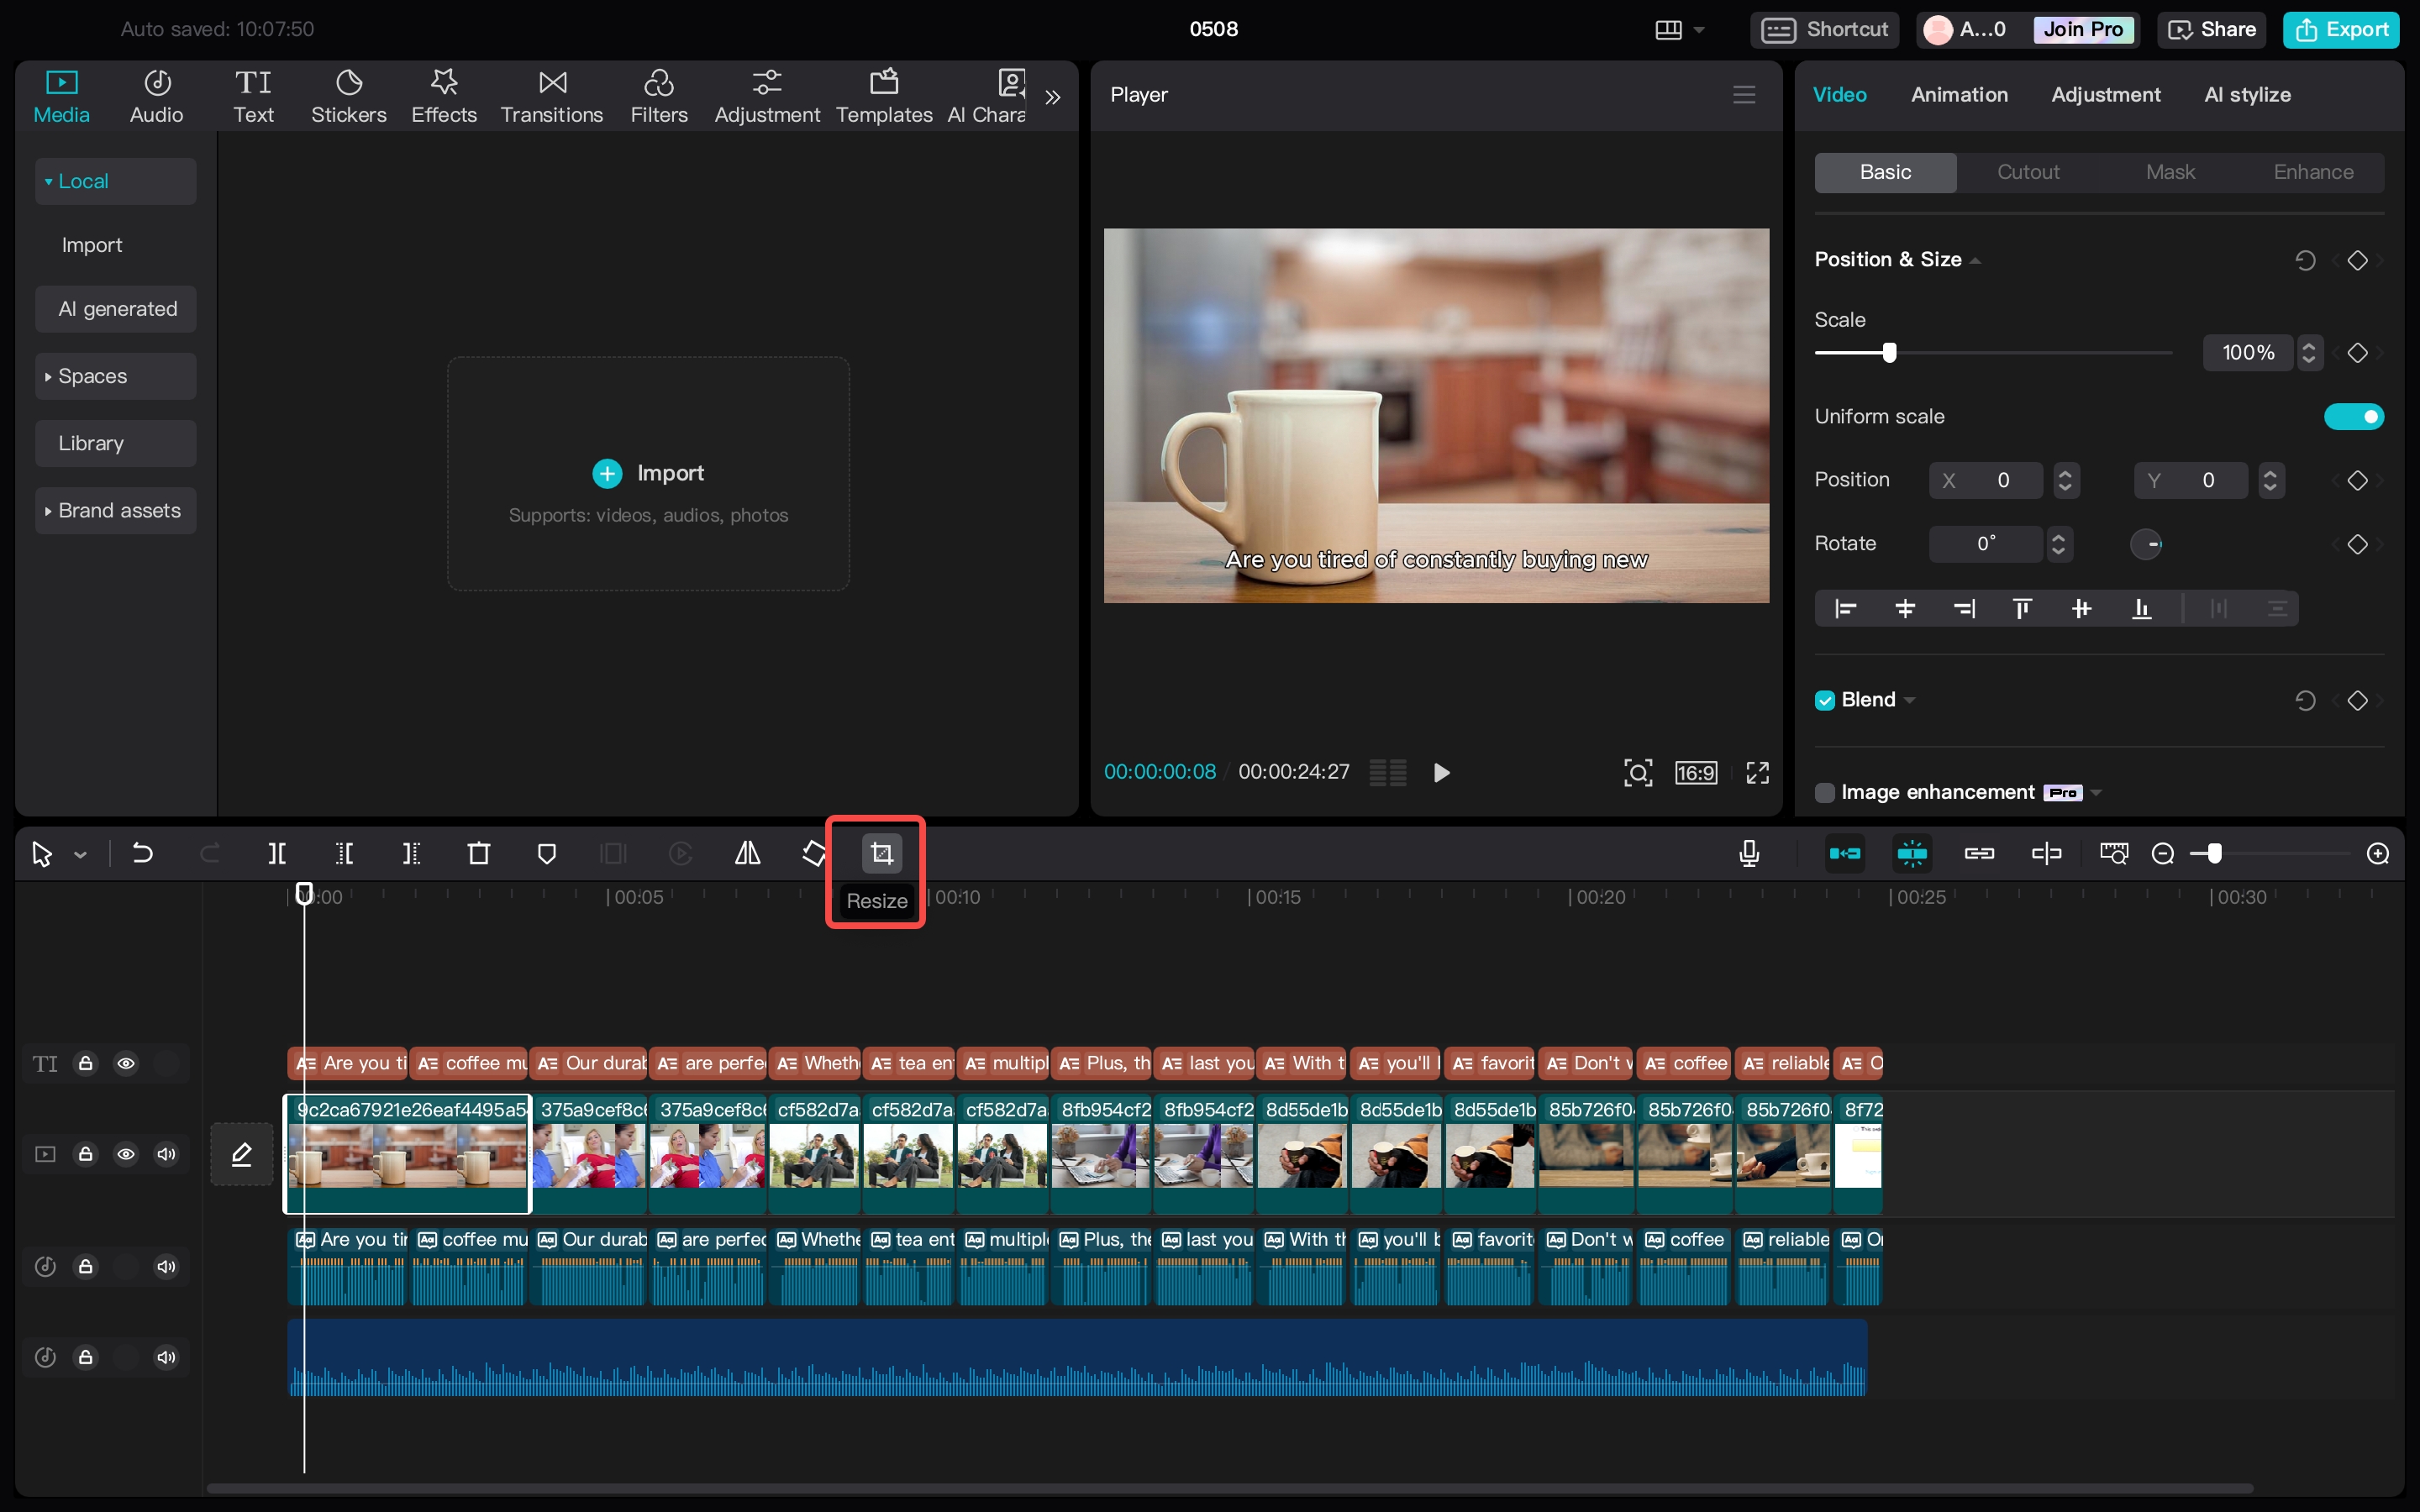The width and height of the screenshot is (2420, 1512).
Task: Click the Undo icon above the timeline
Action: click(x=141, y=853)
